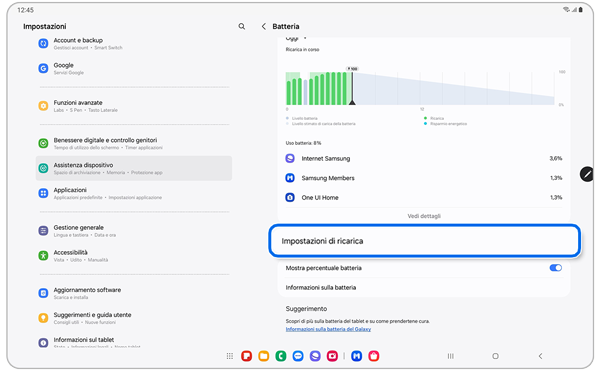Viewport: 600px width, 371px height.
Task: Launch the red notes app in taskbar
Action: click(x=246, y=356)
